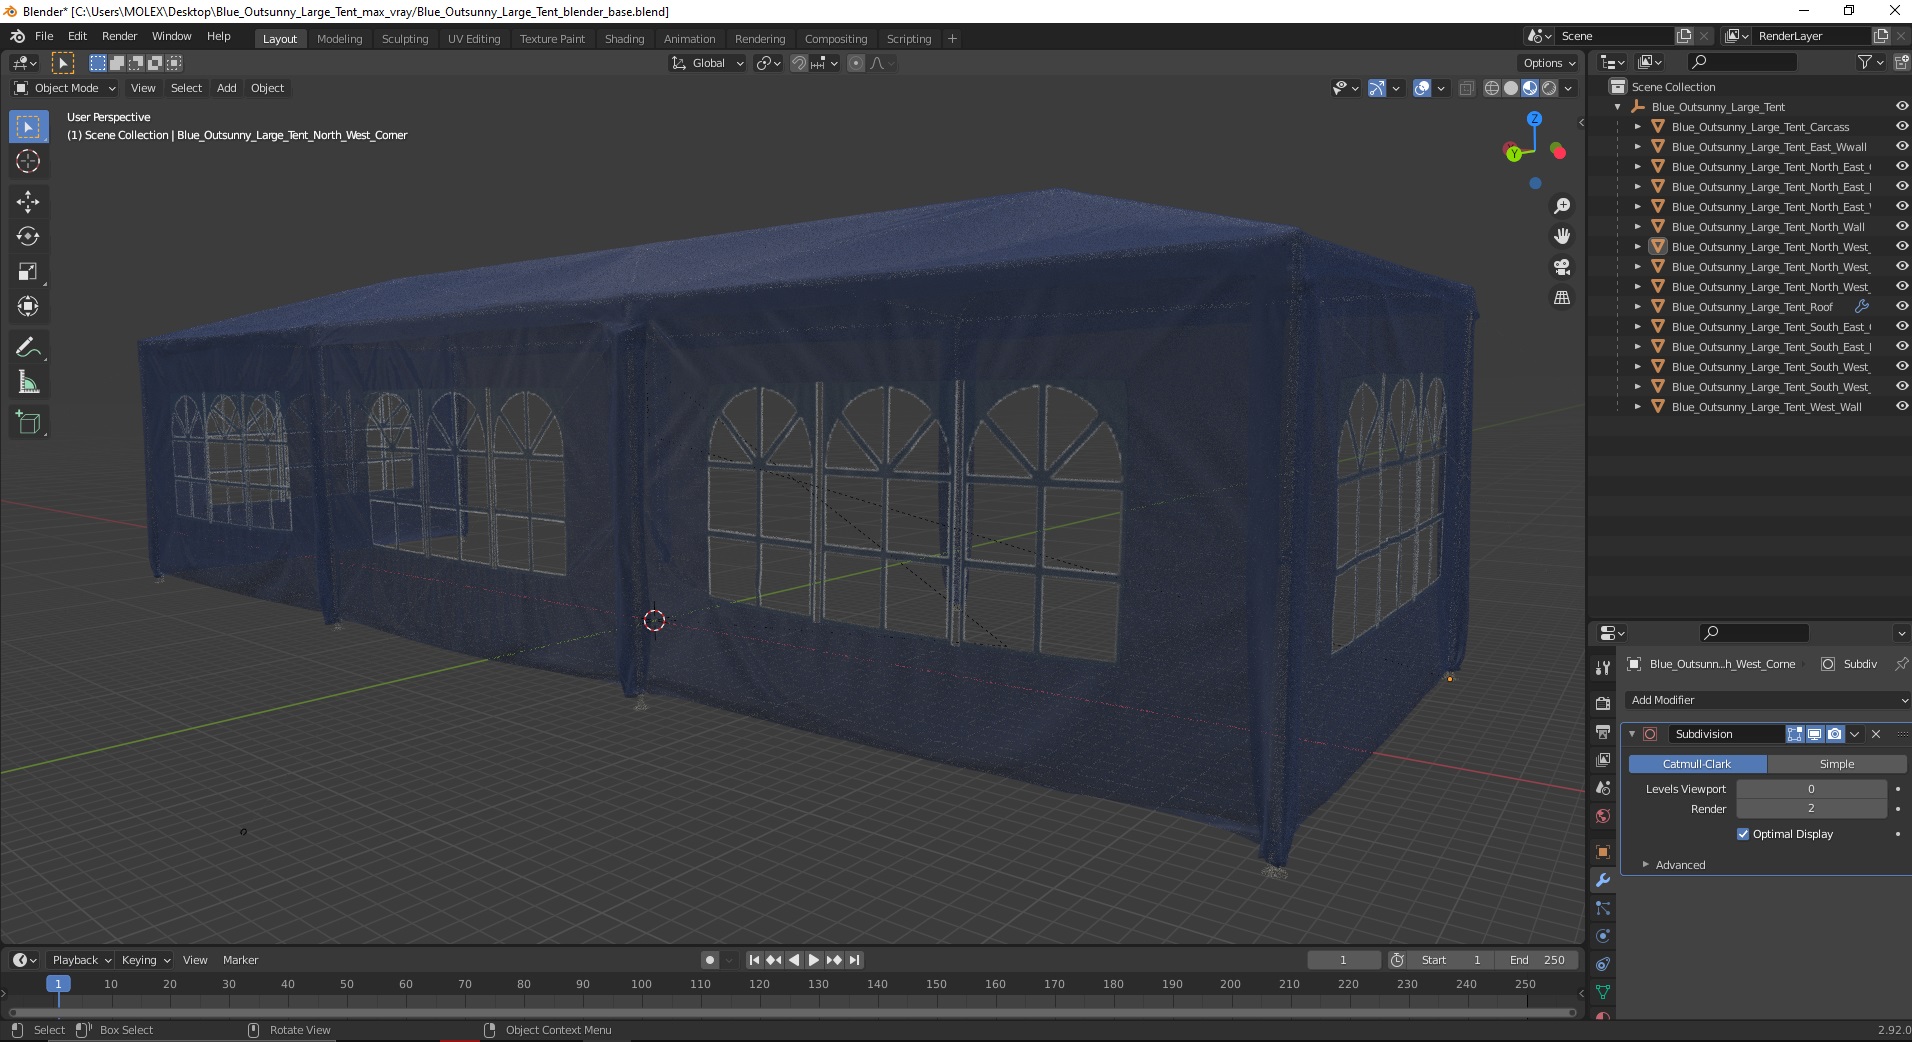Click the Render levels value field
The height and width of the screenshot is (1042, 1912).
(x=1811, y=809)
